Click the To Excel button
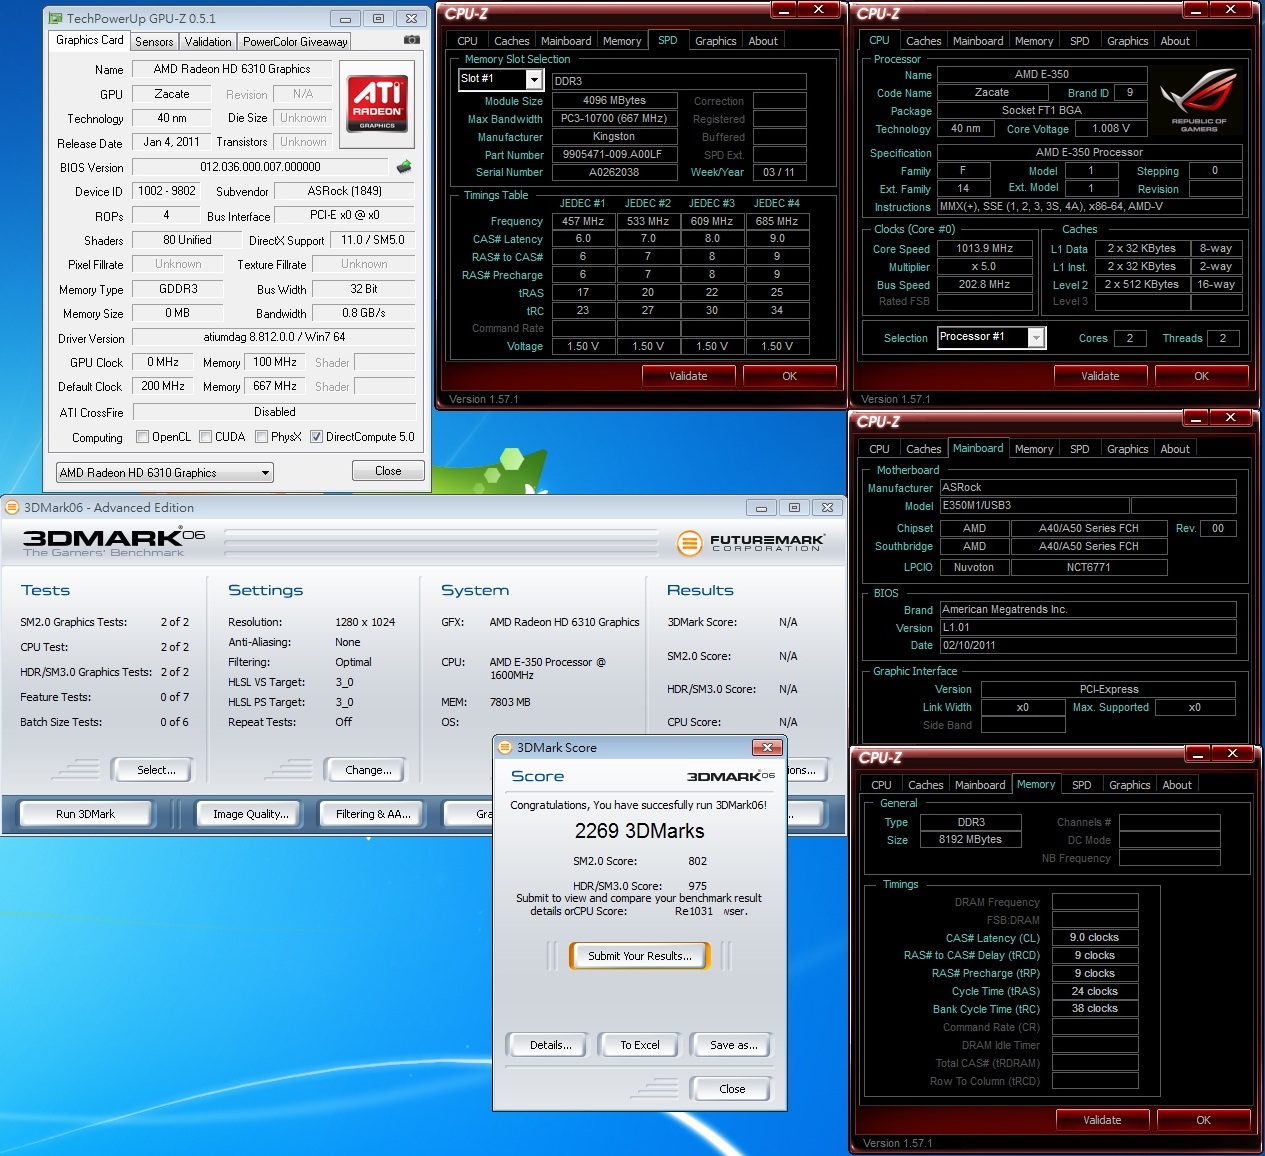 pos(640,1045)
